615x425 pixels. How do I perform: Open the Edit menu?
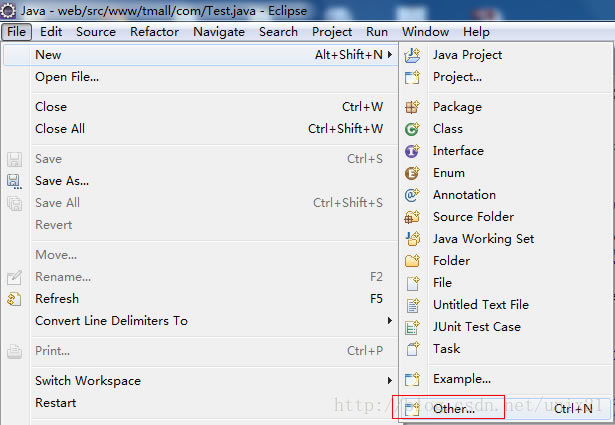51,32
